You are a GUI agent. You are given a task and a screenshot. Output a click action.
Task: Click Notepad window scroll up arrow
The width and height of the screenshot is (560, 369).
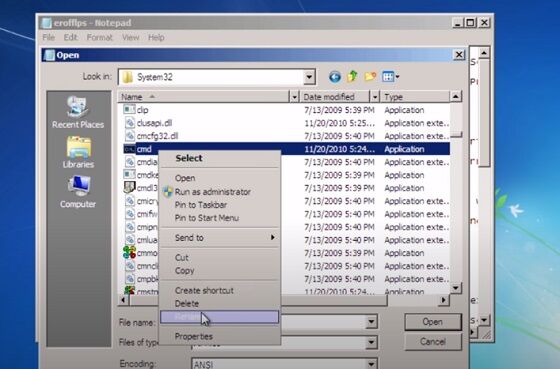484,53
